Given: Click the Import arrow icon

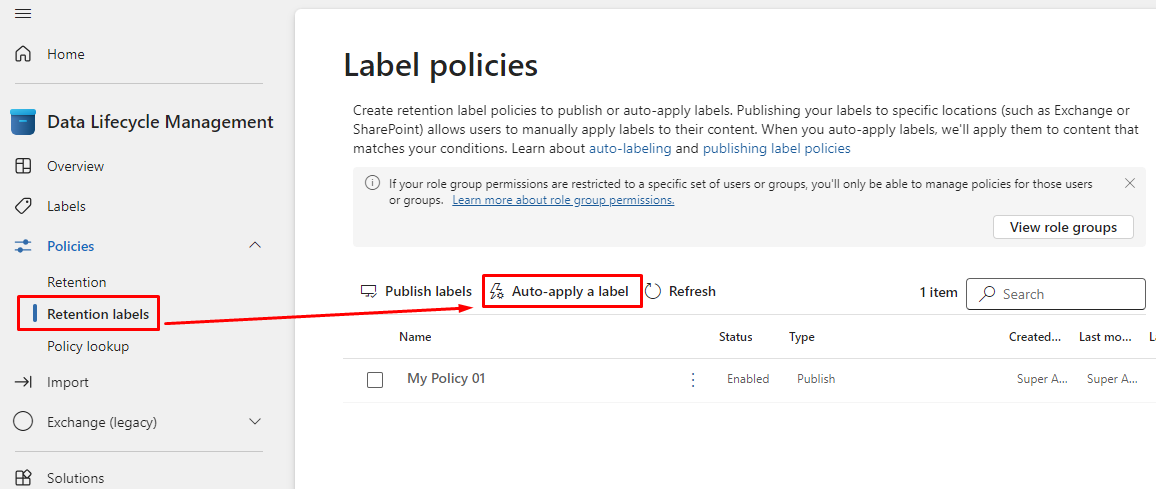Looking at the screenshot, I should (x=23, y=382).
